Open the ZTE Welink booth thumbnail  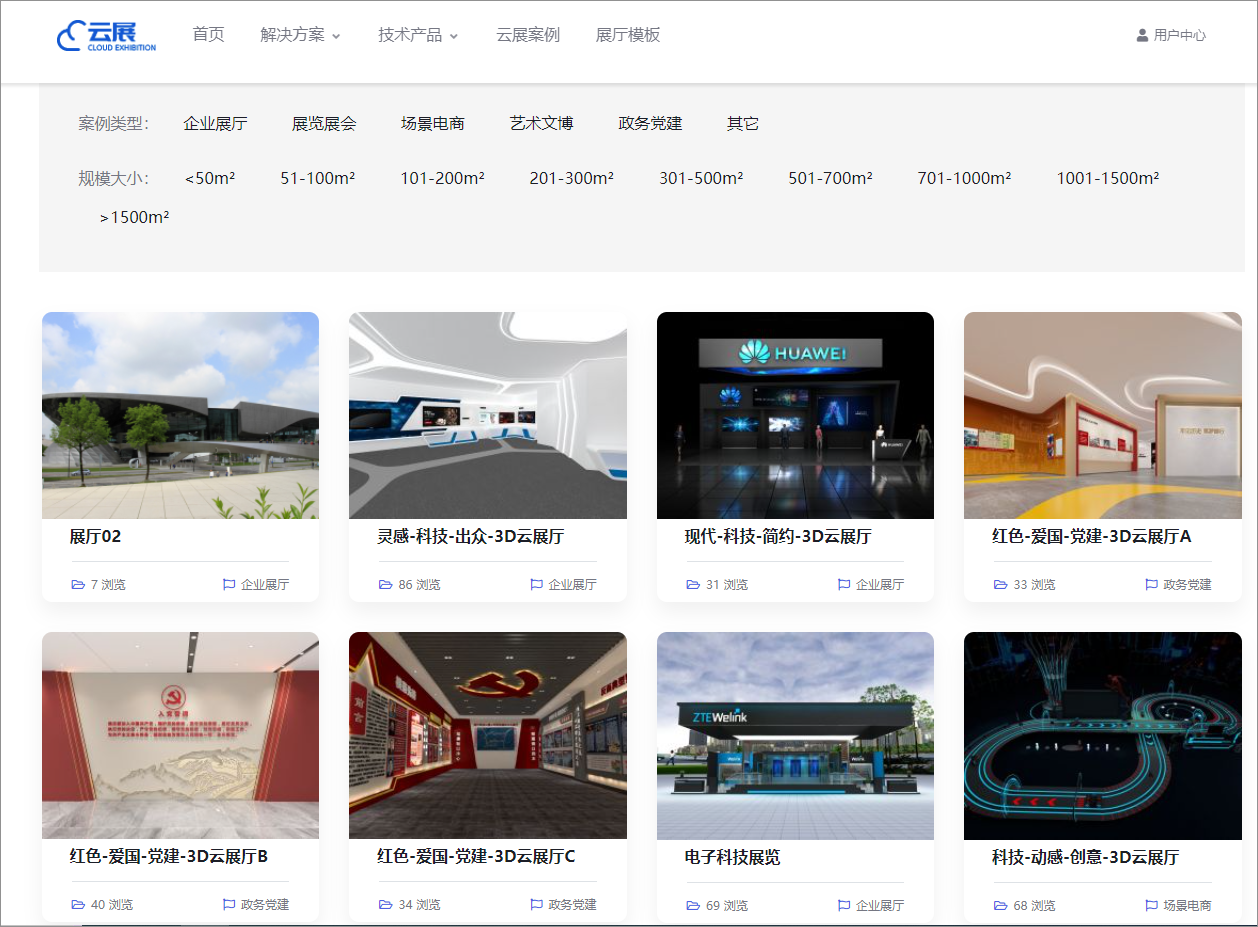[x=795, y=736]
